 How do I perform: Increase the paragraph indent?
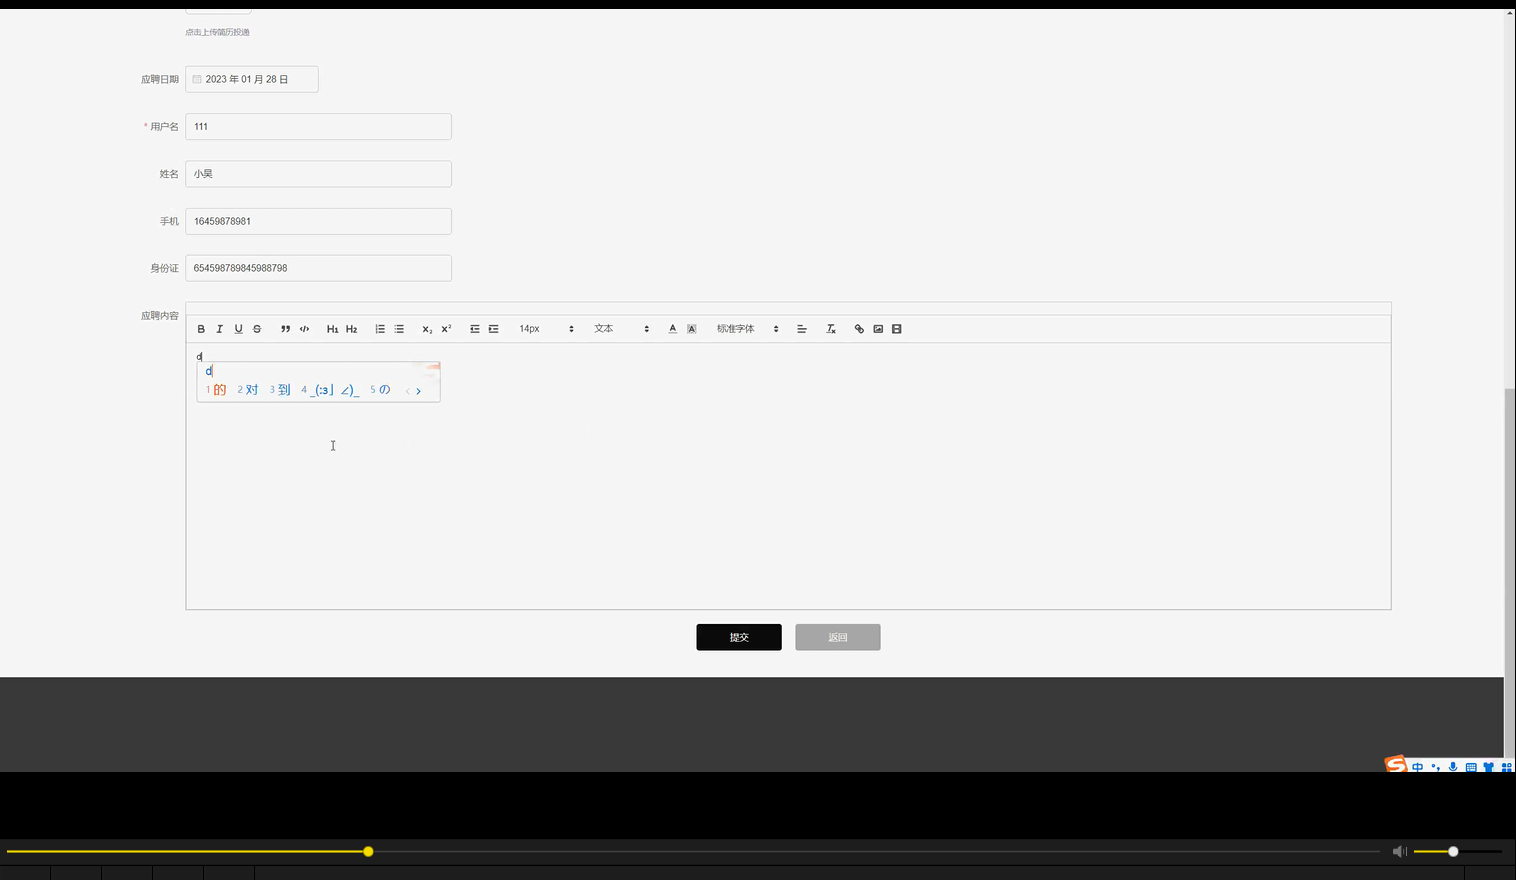click(x=493, y=329)
